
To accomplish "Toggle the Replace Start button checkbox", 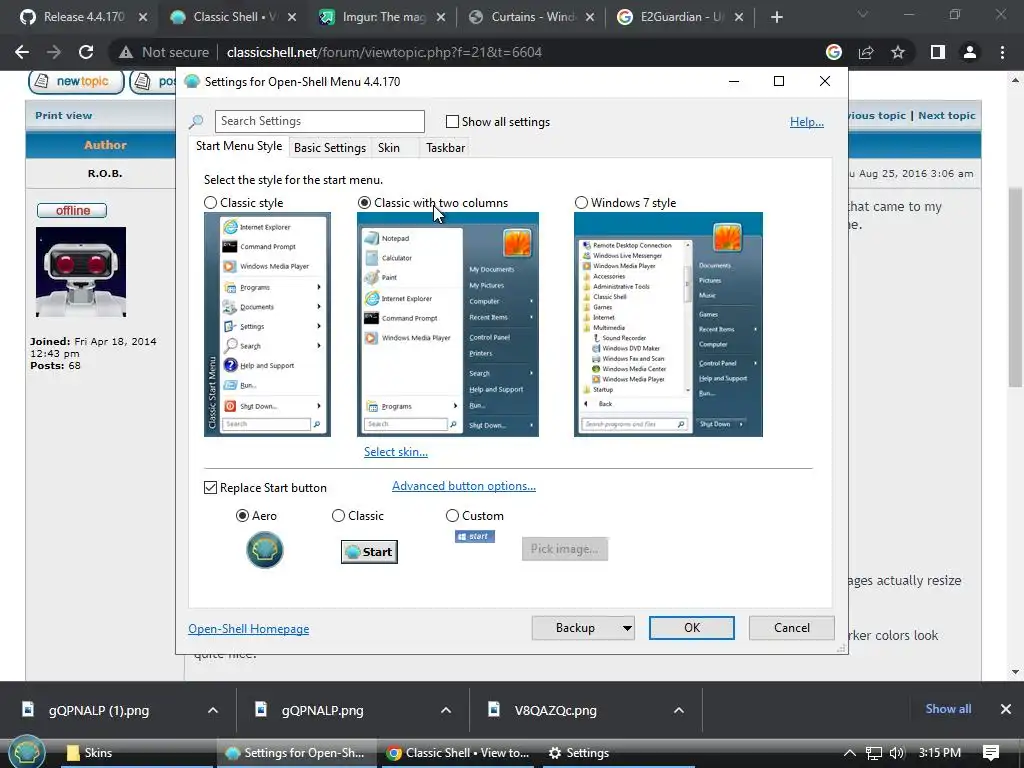I will point(210,488).
